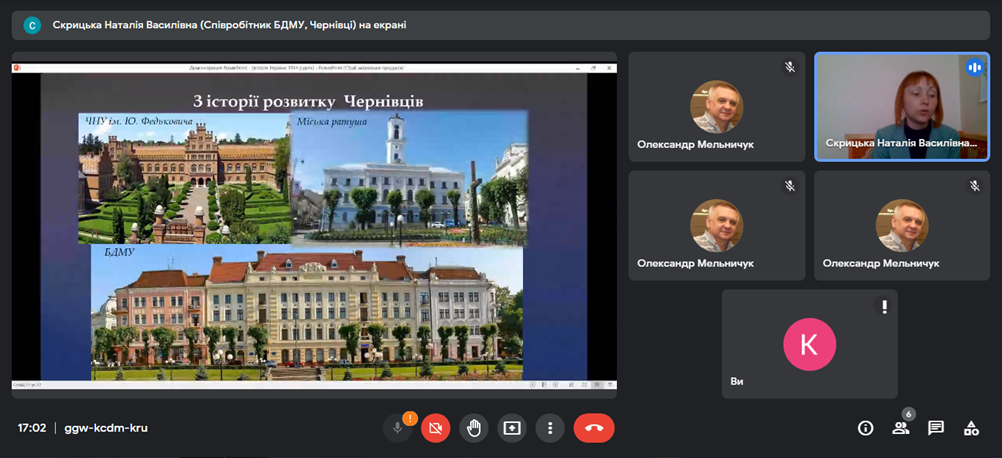The height and width of the screenshot is (458, 1002).
Task: Open the meeting details info icon
Action: (865, 428)
